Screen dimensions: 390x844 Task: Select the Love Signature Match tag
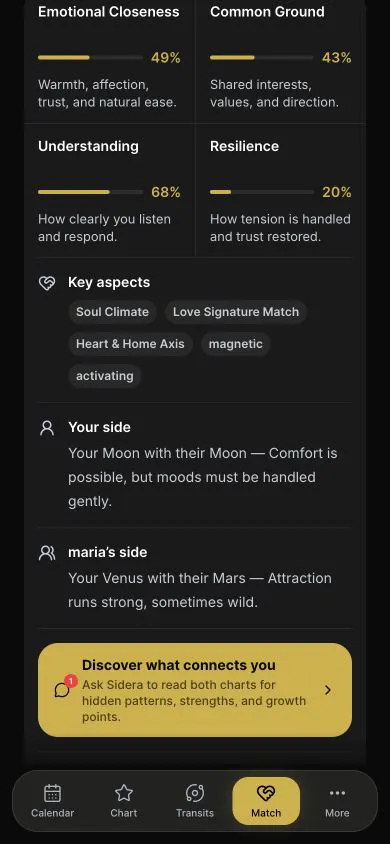click(x=236, y=312)
